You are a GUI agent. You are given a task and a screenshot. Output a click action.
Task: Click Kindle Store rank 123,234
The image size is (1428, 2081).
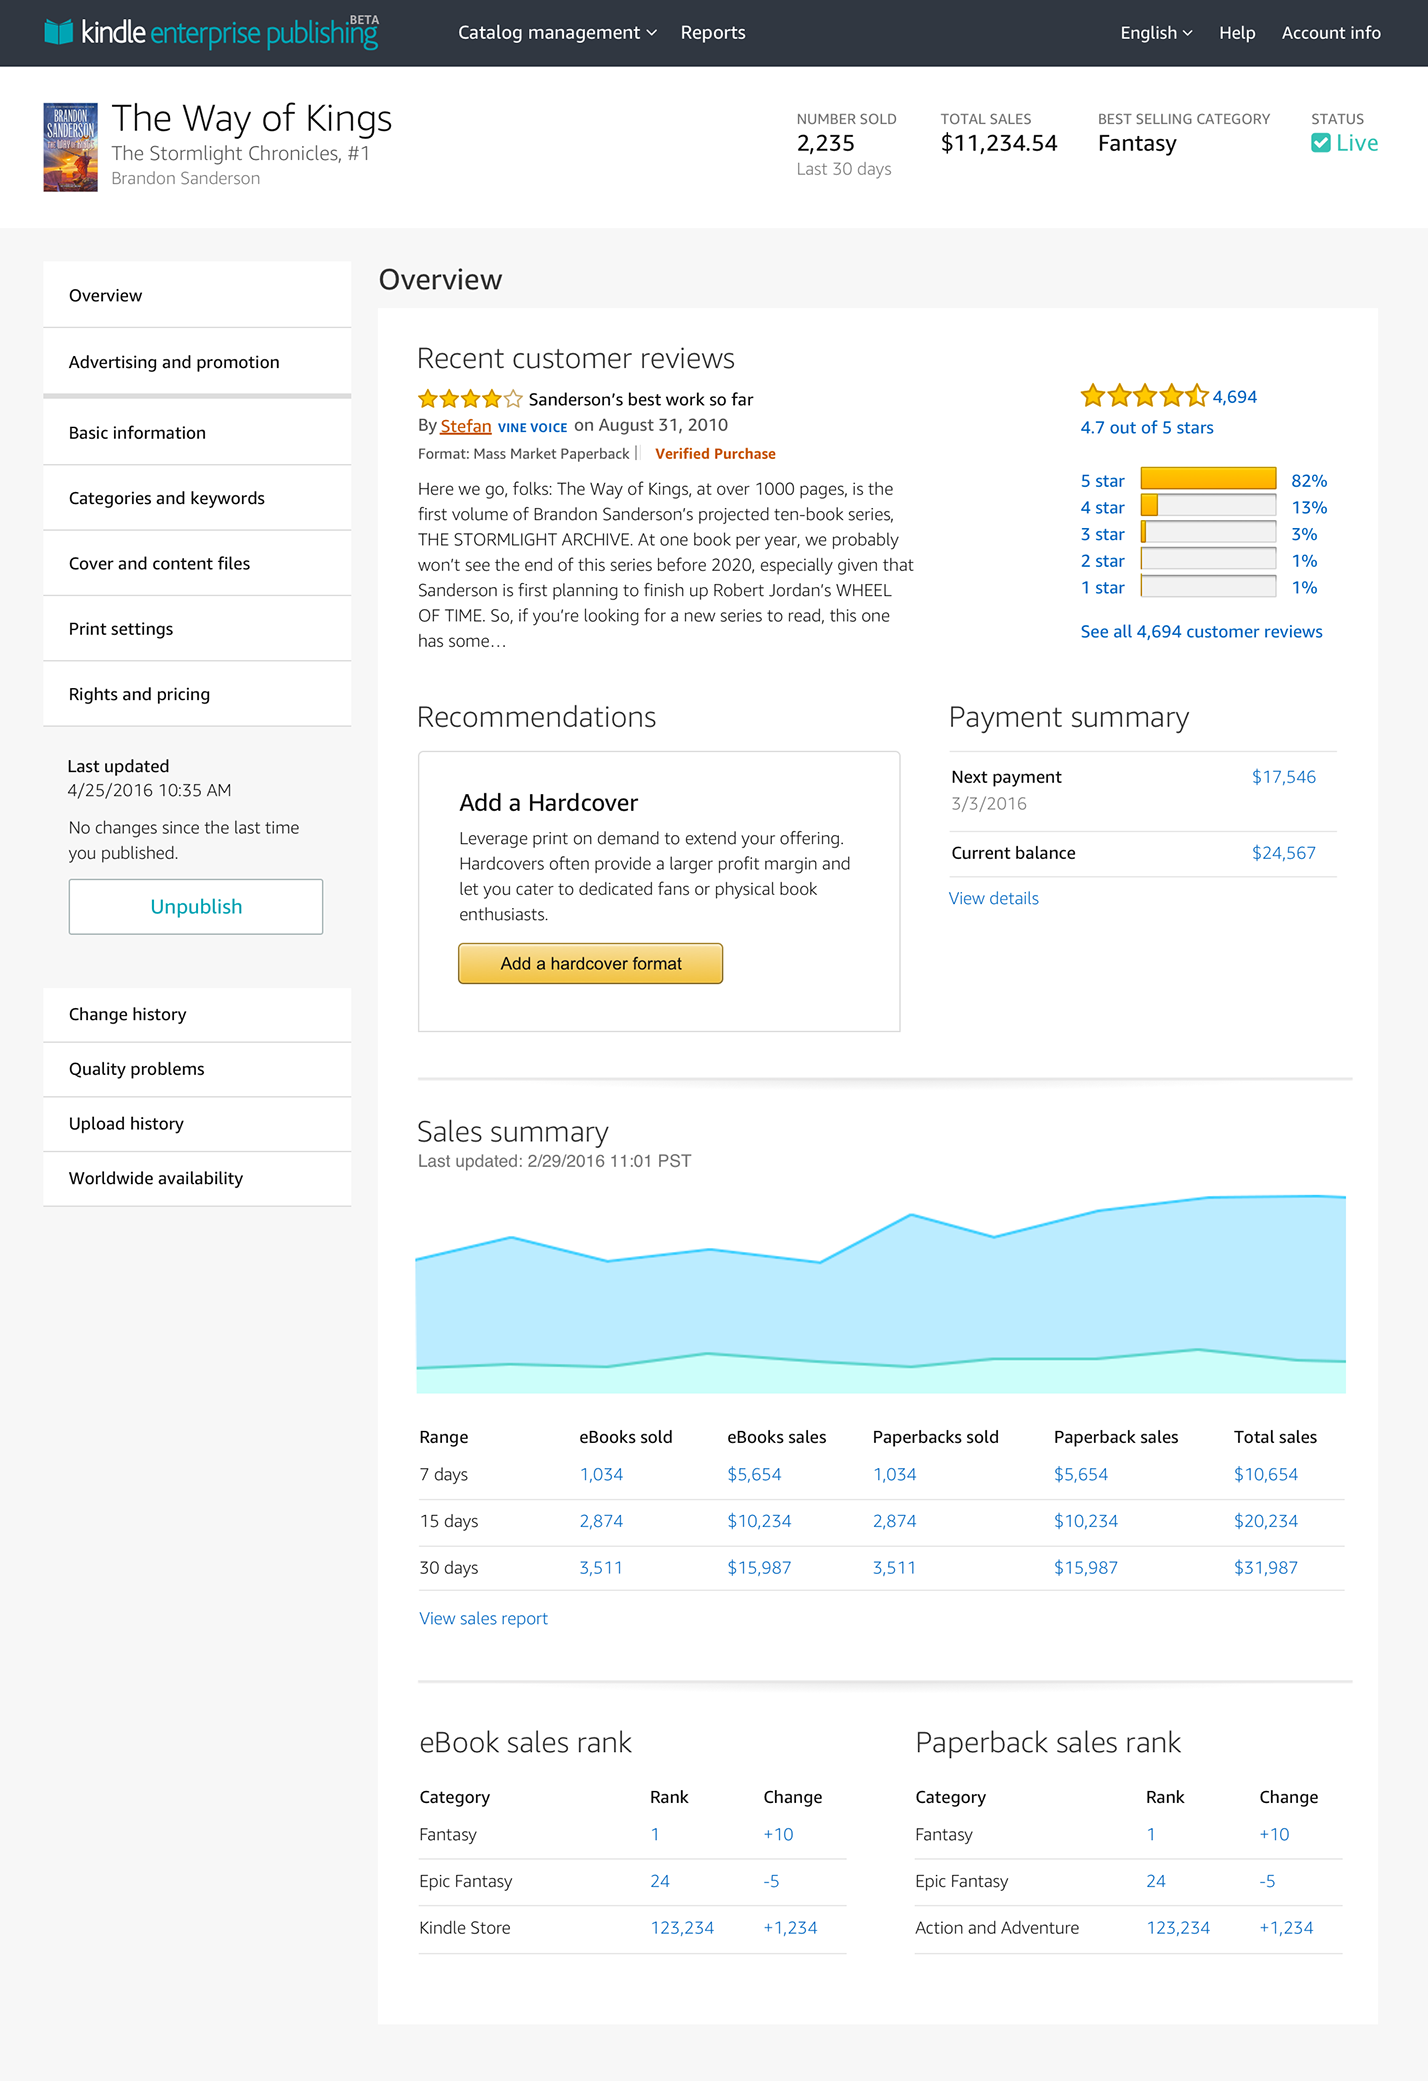point(682,1928)
